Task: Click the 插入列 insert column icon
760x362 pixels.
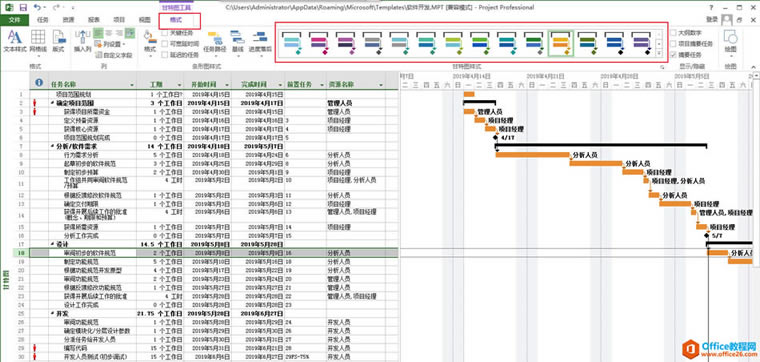Action: 82,41
